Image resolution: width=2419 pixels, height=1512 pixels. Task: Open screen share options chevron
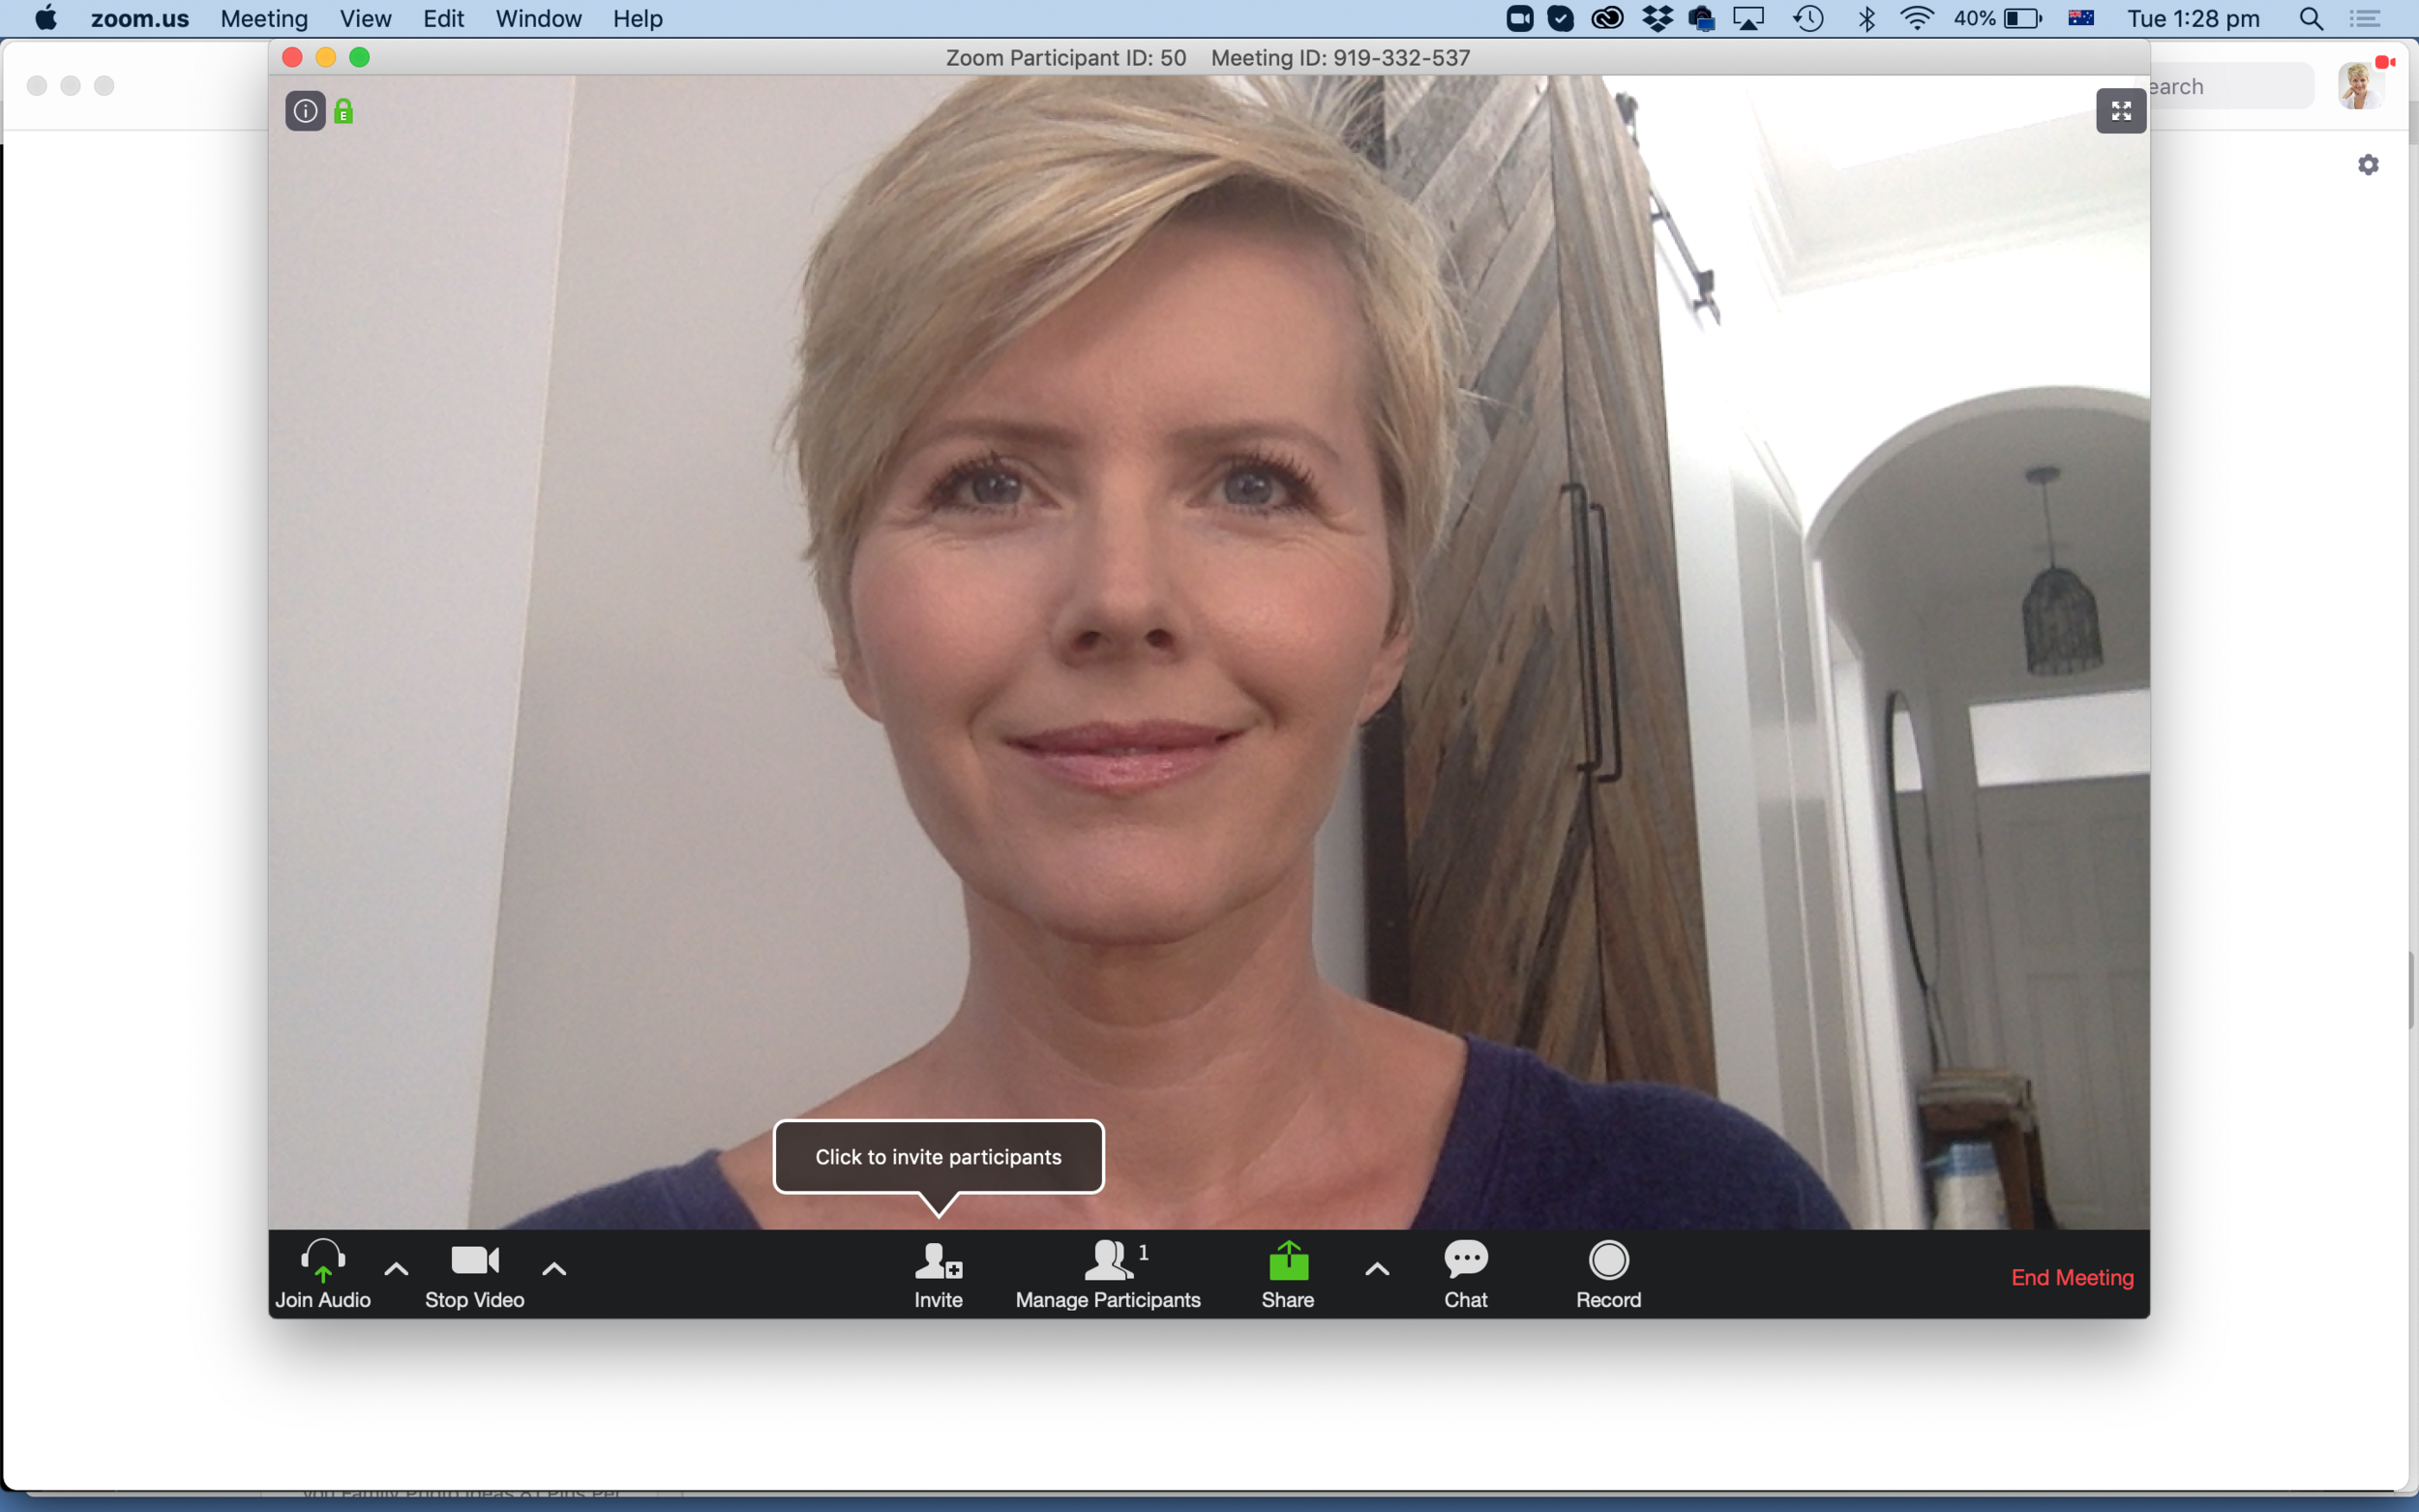[x=1376, y=1268]
